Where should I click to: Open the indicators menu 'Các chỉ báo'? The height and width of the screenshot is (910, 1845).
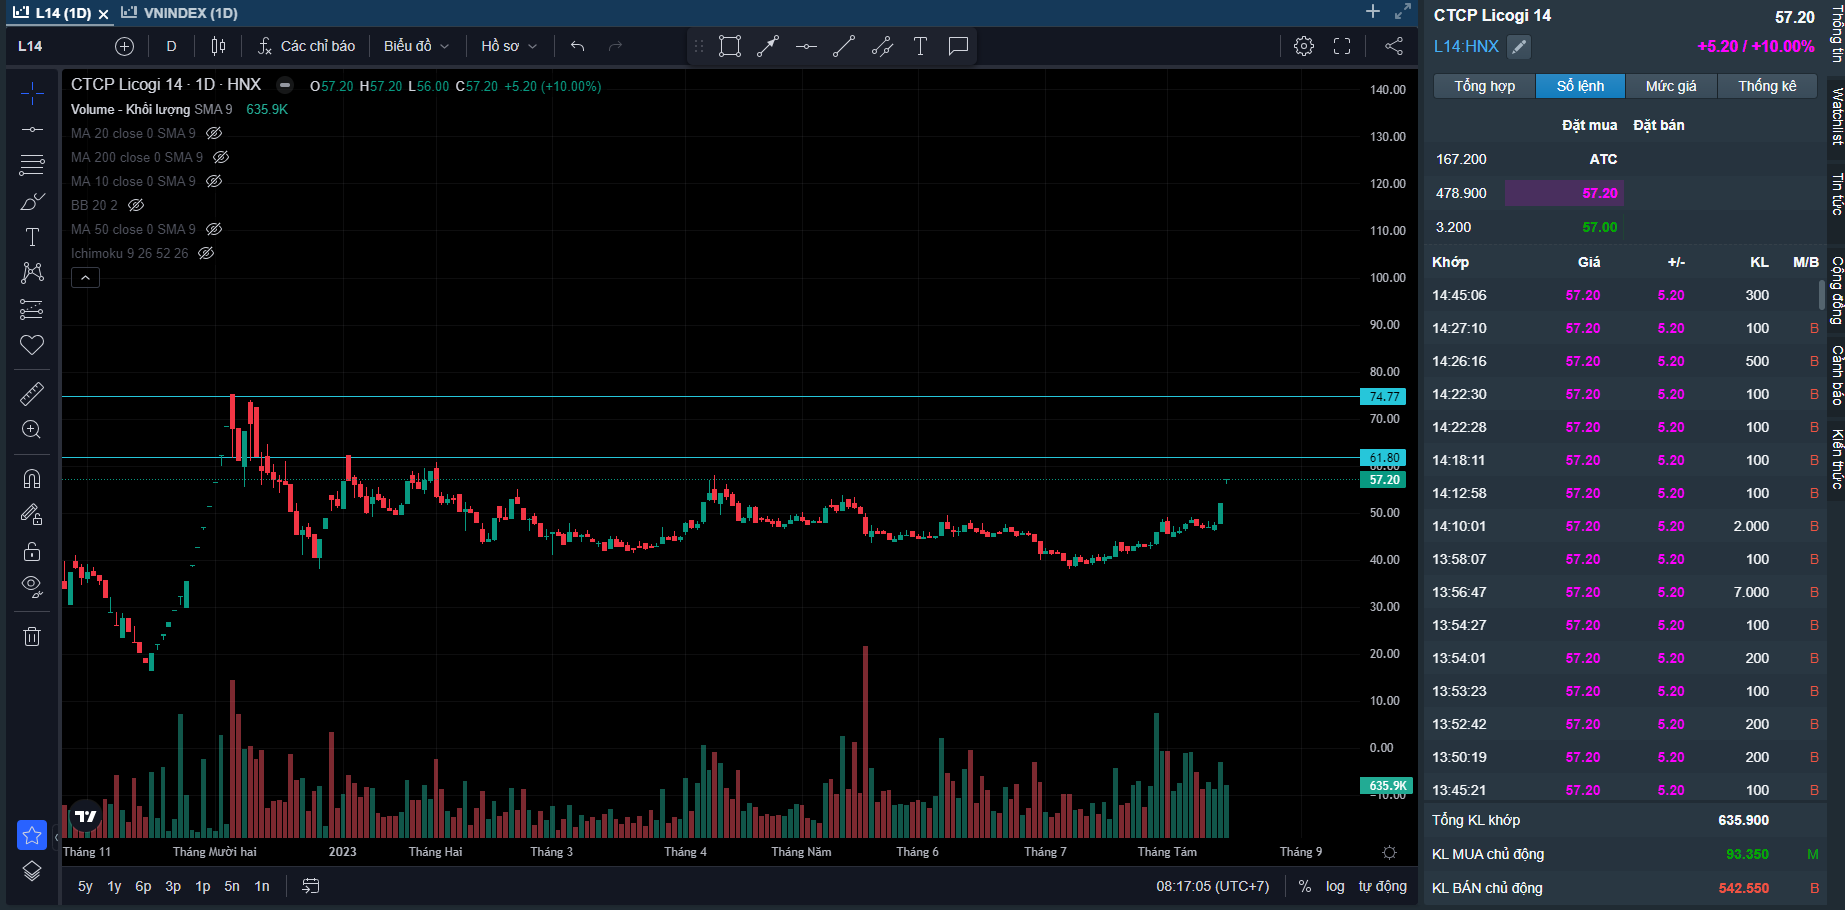coord(306,46)
